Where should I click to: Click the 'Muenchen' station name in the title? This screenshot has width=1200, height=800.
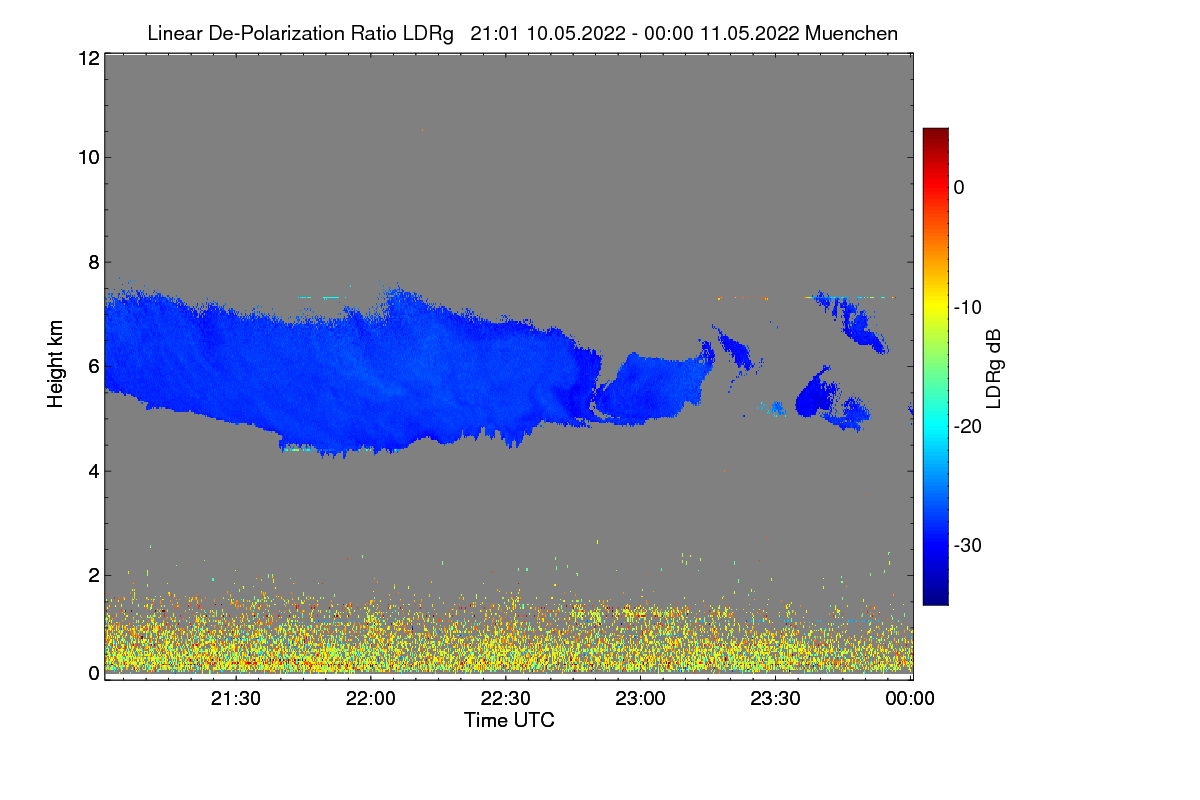coord(851,33)
